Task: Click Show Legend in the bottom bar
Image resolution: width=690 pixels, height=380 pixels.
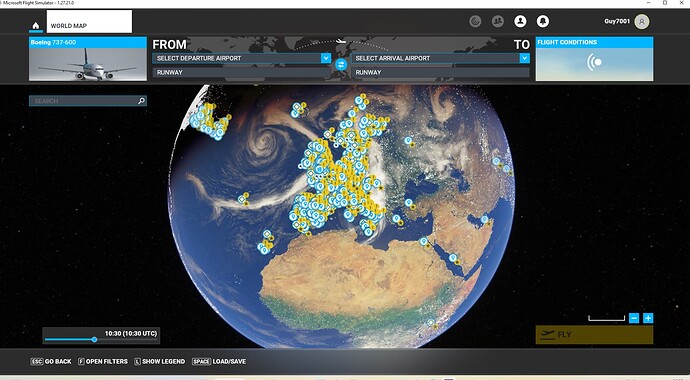Action: [159, 362]
